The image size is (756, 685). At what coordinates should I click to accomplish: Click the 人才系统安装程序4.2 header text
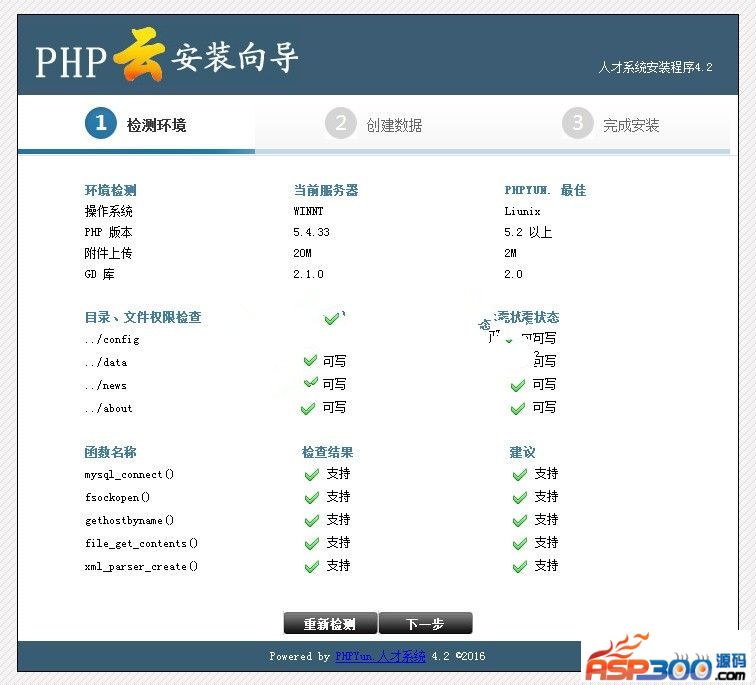(x=655, y=67)
